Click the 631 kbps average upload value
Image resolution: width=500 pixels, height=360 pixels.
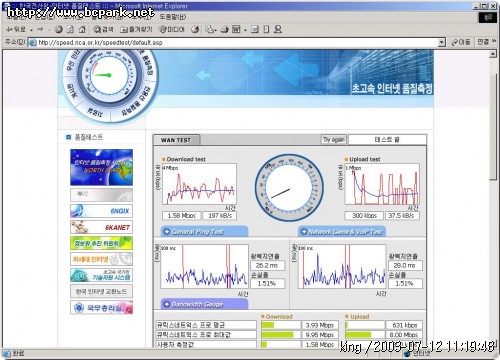404,325
